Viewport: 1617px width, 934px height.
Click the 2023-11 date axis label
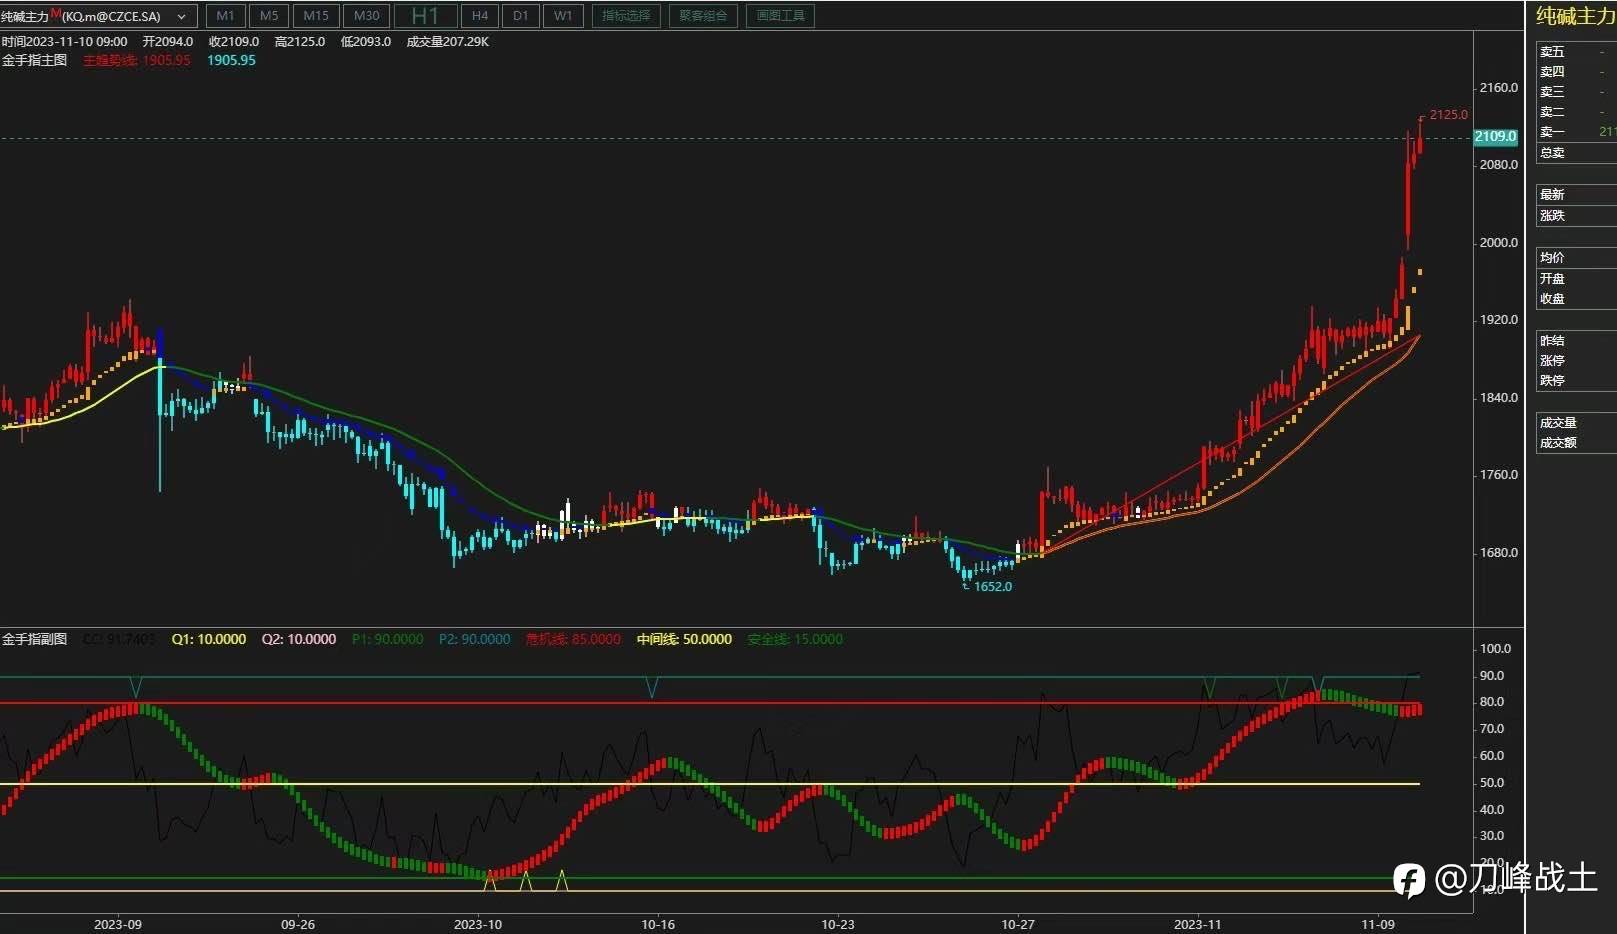1198,924
